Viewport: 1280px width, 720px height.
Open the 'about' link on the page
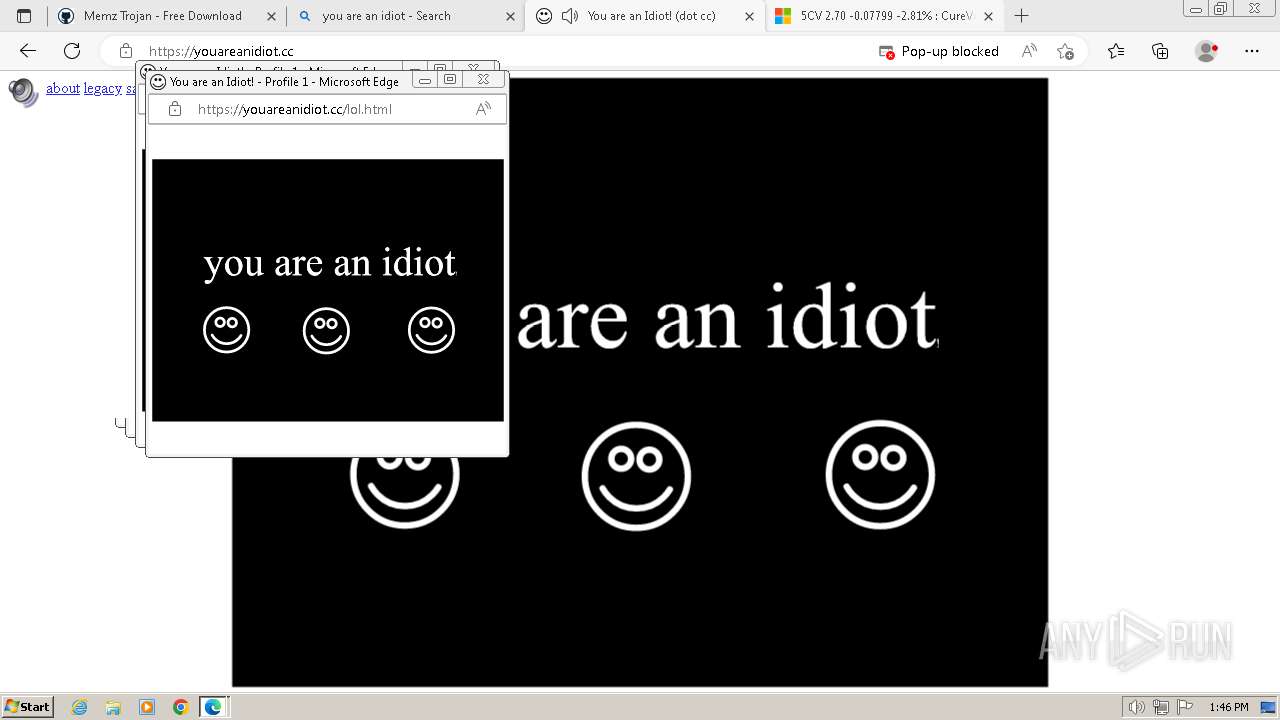(x=63, y=89)
